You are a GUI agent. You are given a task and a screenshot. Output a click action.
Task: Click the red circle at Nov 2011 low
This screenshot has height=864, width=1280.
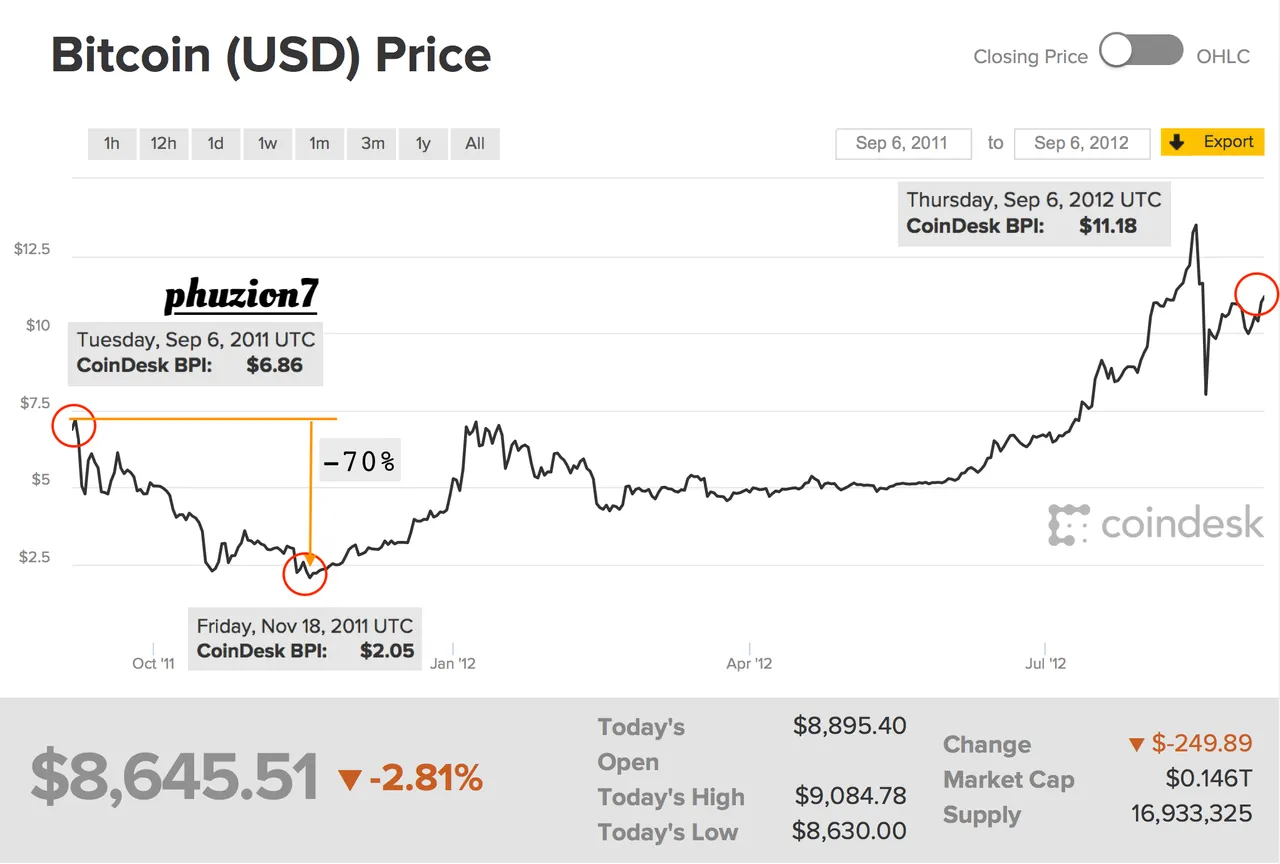click(x=305, y=573)
